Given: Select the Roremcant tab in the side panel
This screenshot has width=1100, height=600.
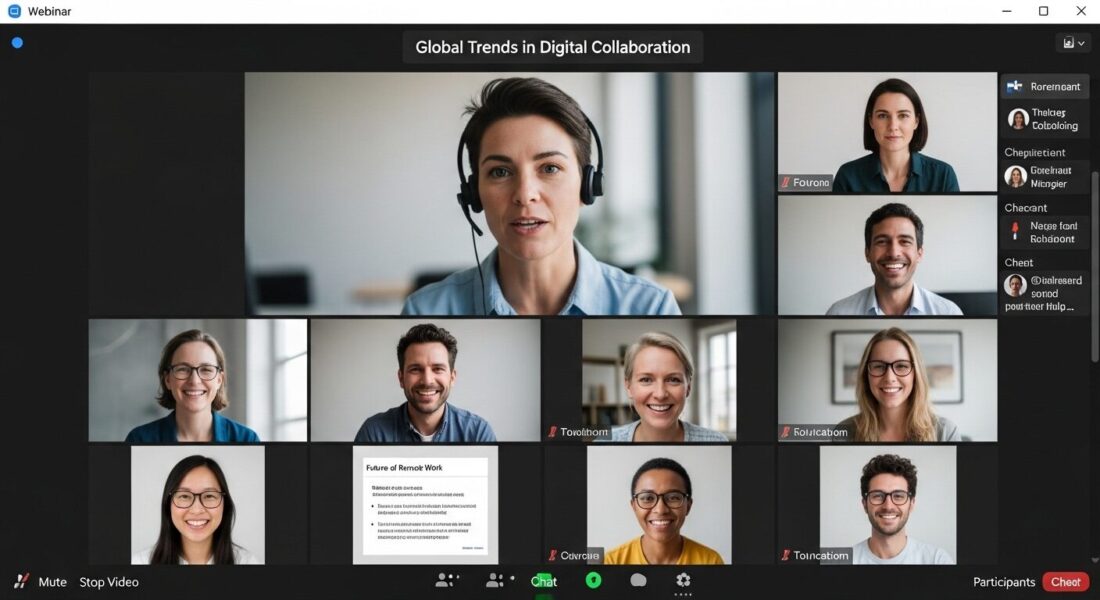Looking at the screenshot, I should [1044, 87].
